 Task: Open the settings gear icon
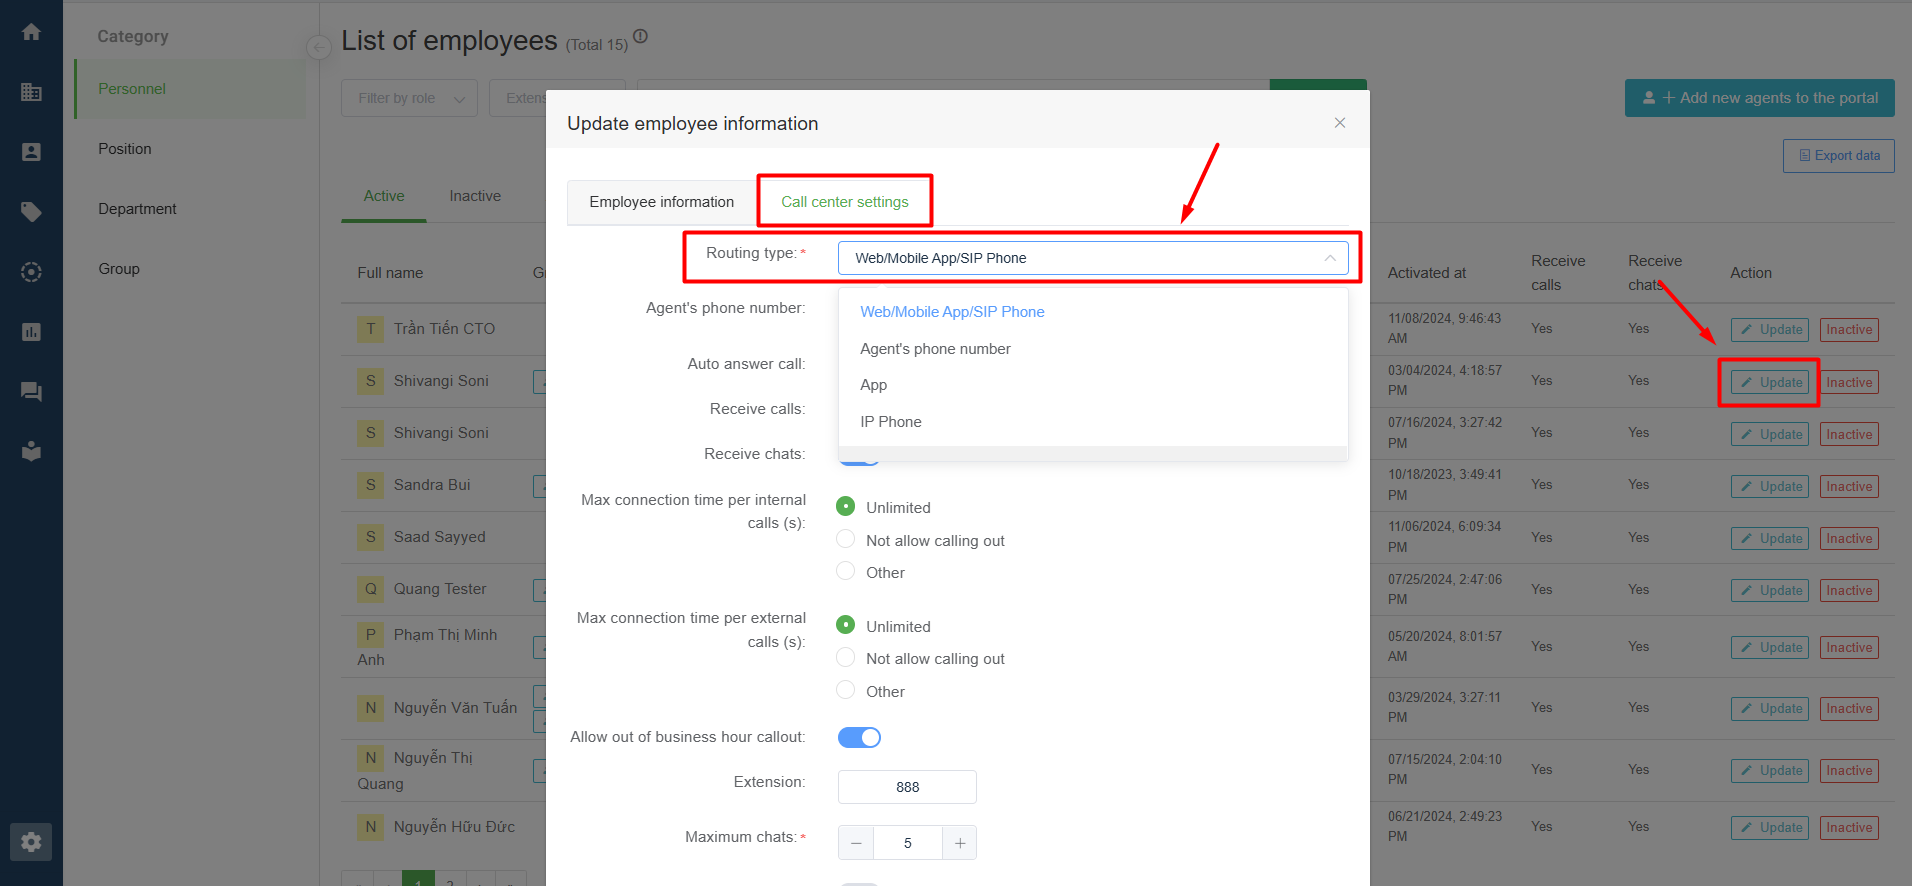tap(31, 842)
